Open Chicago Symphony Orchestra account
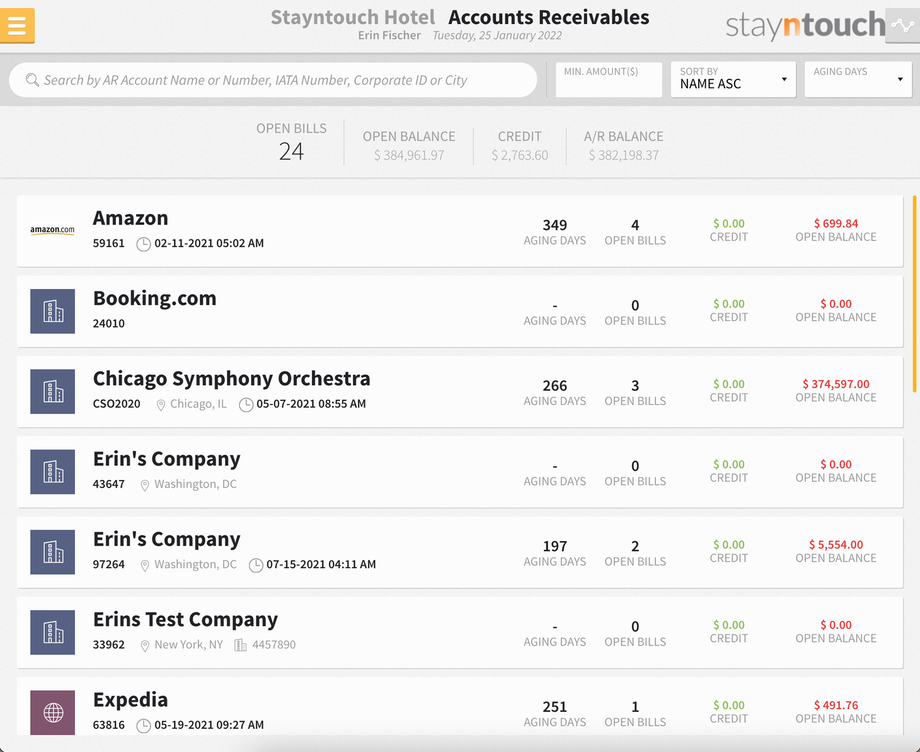 point(460,392)
